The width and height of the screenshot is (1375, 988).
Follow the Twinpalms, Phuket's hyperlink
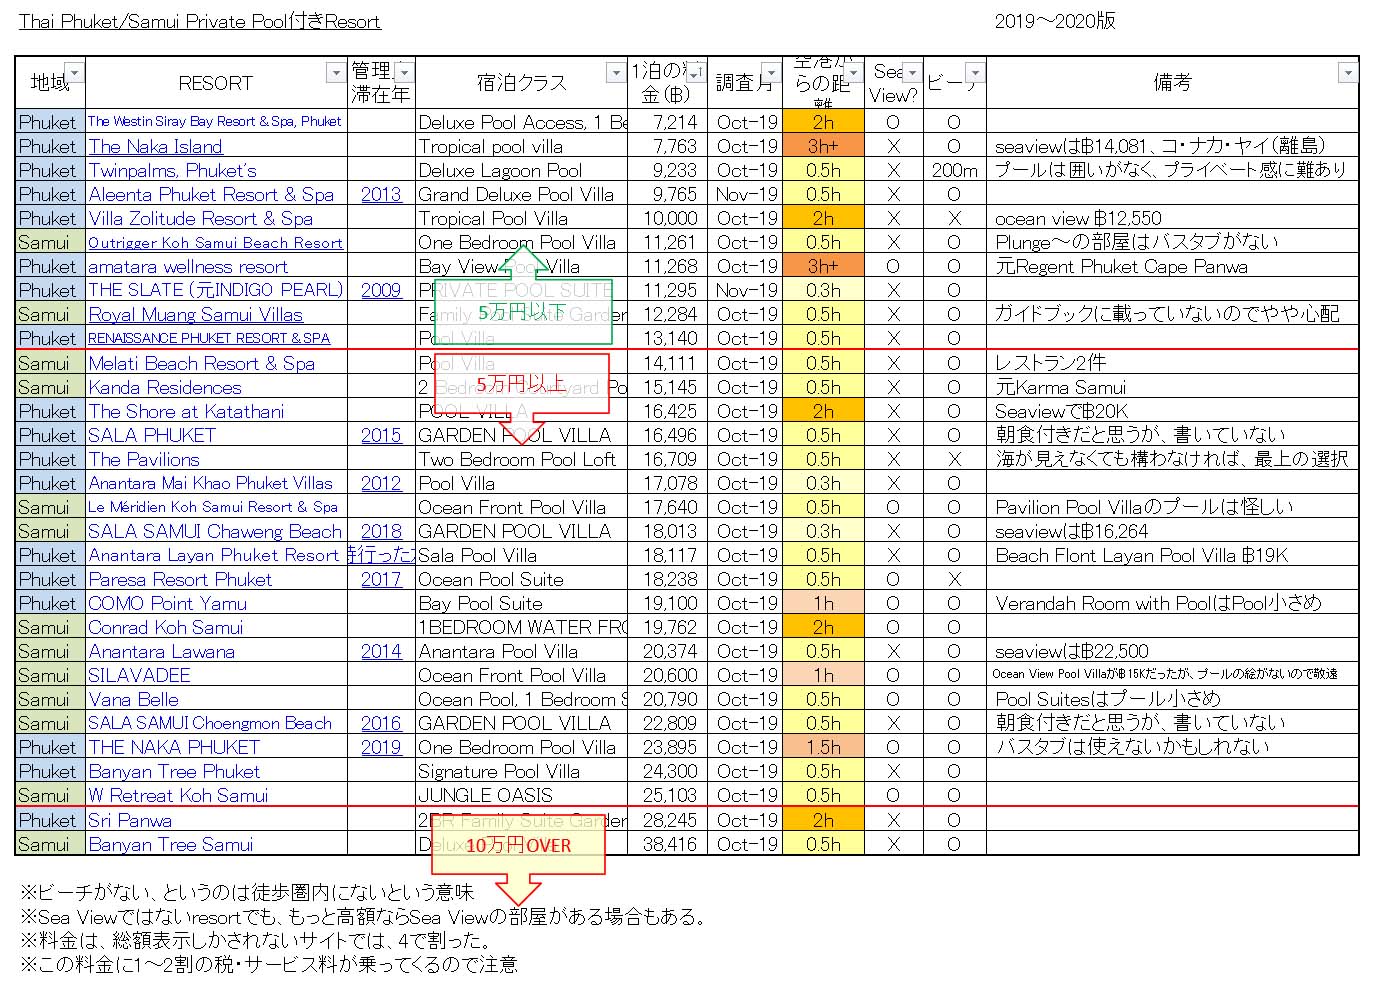click(172, 170)
